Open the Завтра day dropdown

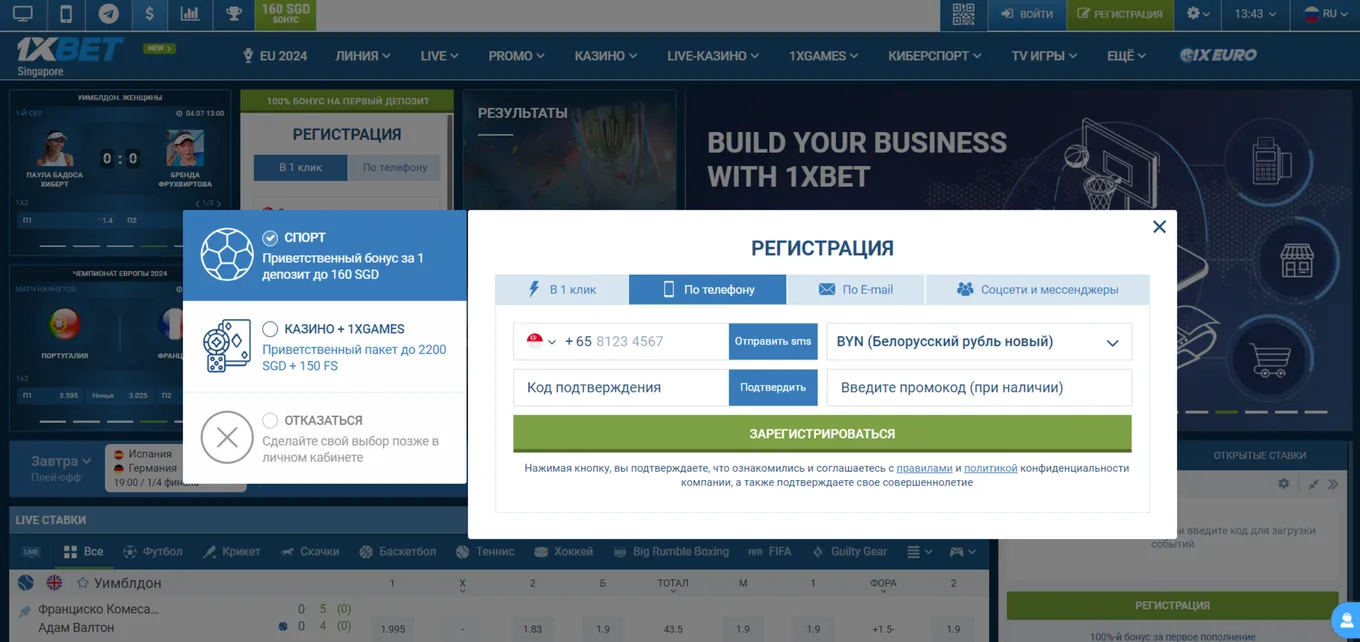tap(61, 461)
